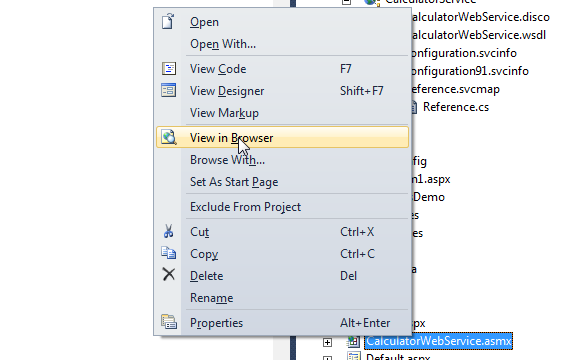Click the scissors Cut icon
575x360 pixels.
[169, 231]
